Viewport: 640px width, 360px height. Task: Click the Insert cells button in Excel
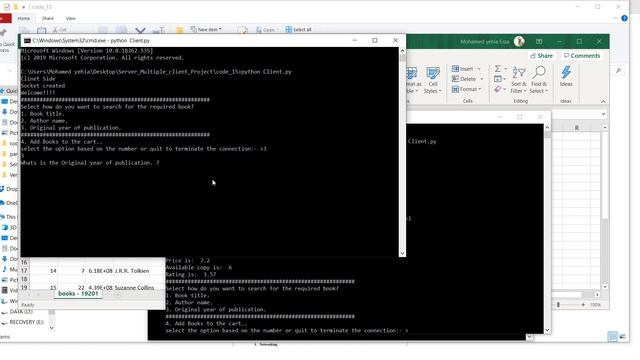tap(463, 69)
